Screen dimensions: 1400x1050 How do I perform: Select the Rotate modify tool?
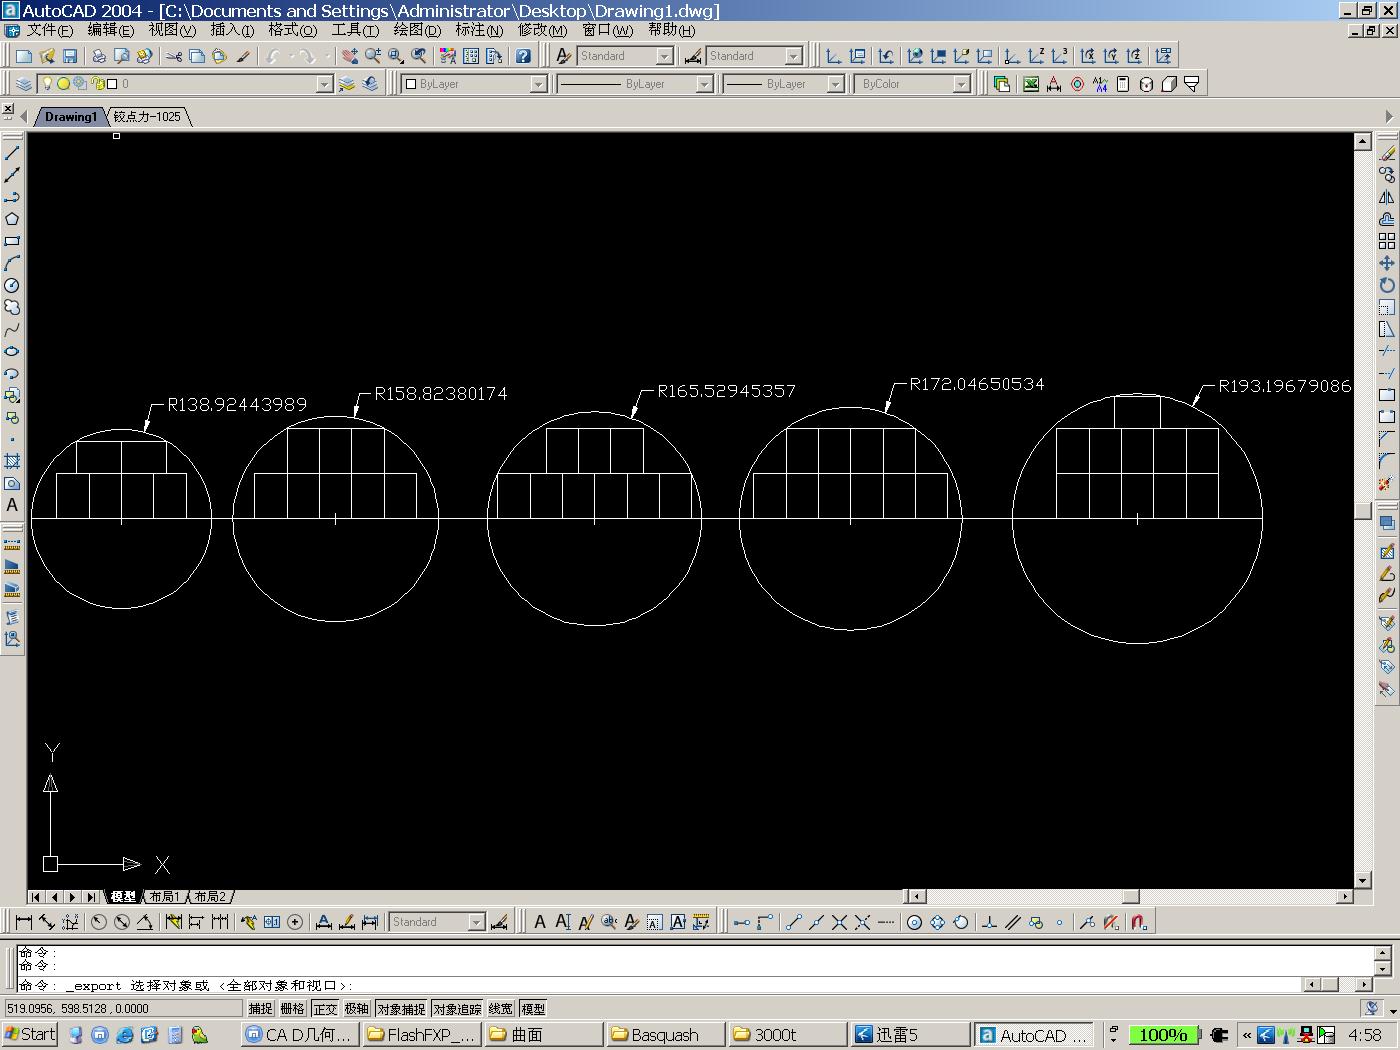pyautogui.click(x=1387, y=285)
